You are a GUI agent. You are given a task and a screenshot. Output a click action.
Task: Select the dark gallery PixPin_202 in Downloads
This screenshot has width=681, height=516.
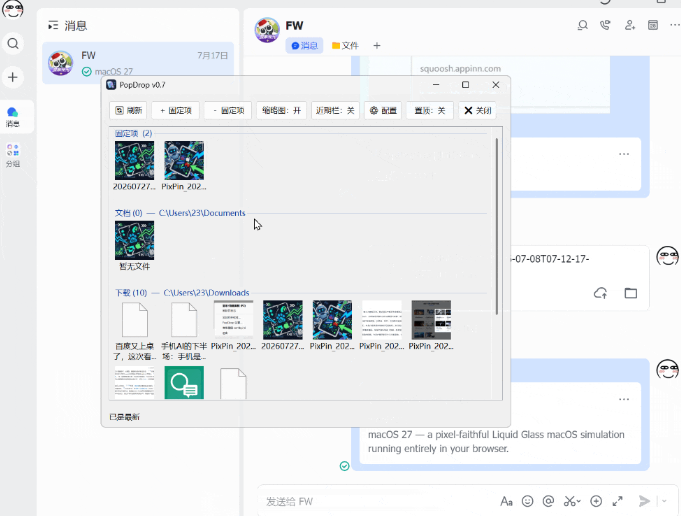(x=431, y=325)
